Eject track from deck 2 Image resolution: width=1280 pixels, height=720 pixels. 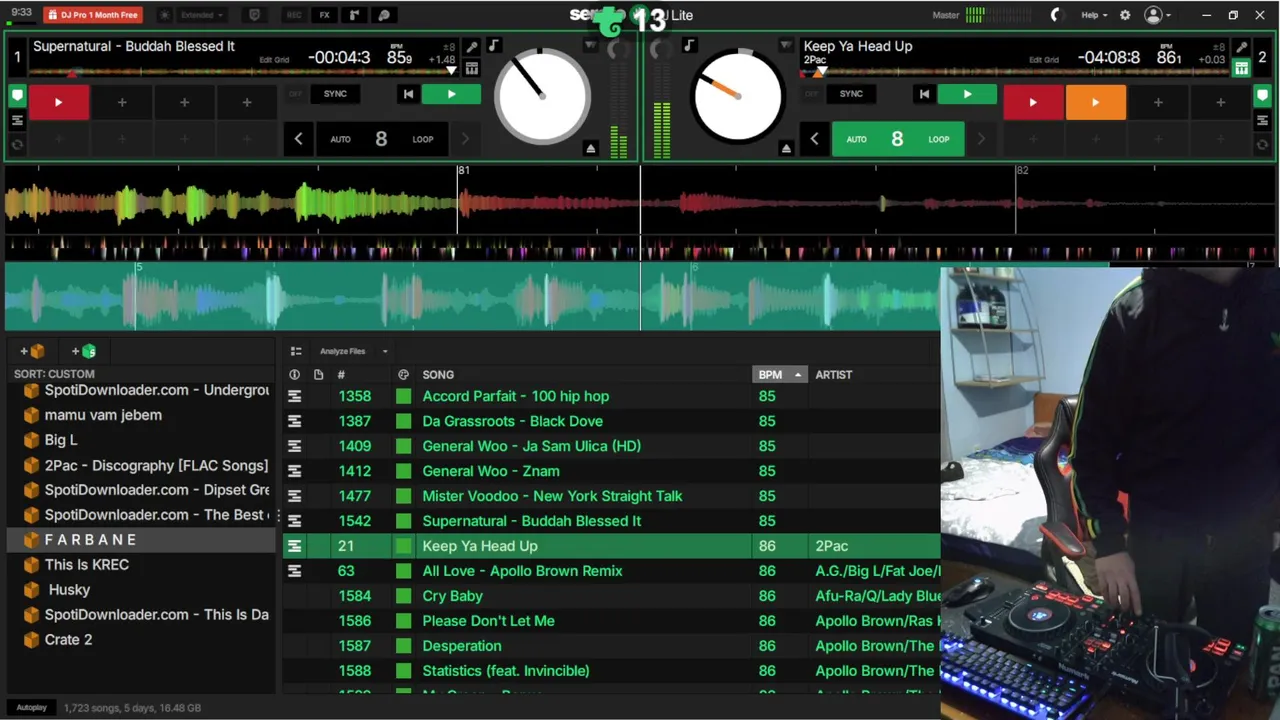pyautogui.click(x=786, y=148)
